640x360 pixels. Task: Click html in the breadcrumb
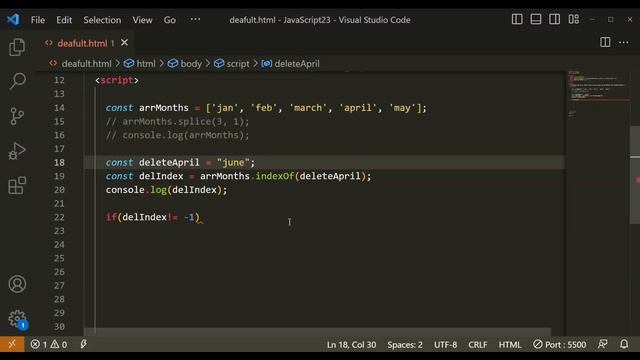[146, 64]
